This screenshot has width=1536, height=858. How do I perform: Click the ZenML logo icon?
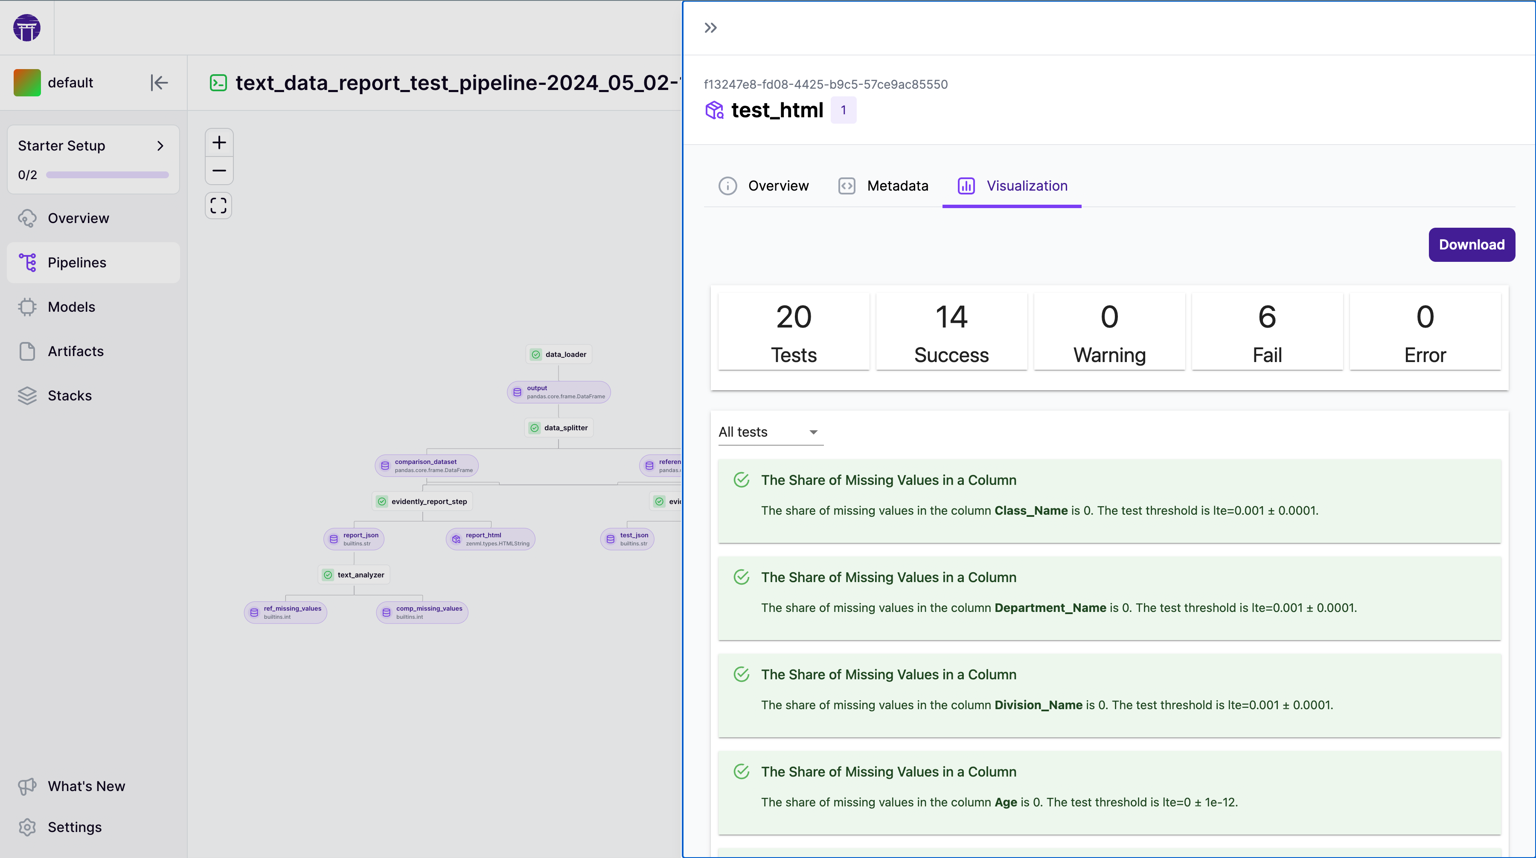tap(27, 28)
